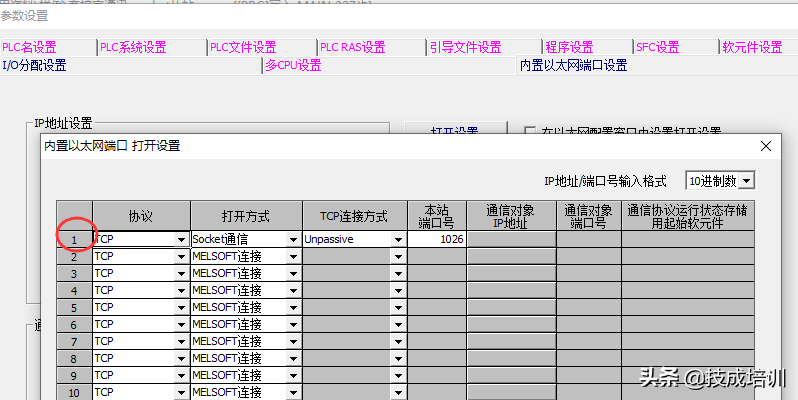Enable the 在以太网配置窗口中设置打开设置 checkbox

point(530,131)
